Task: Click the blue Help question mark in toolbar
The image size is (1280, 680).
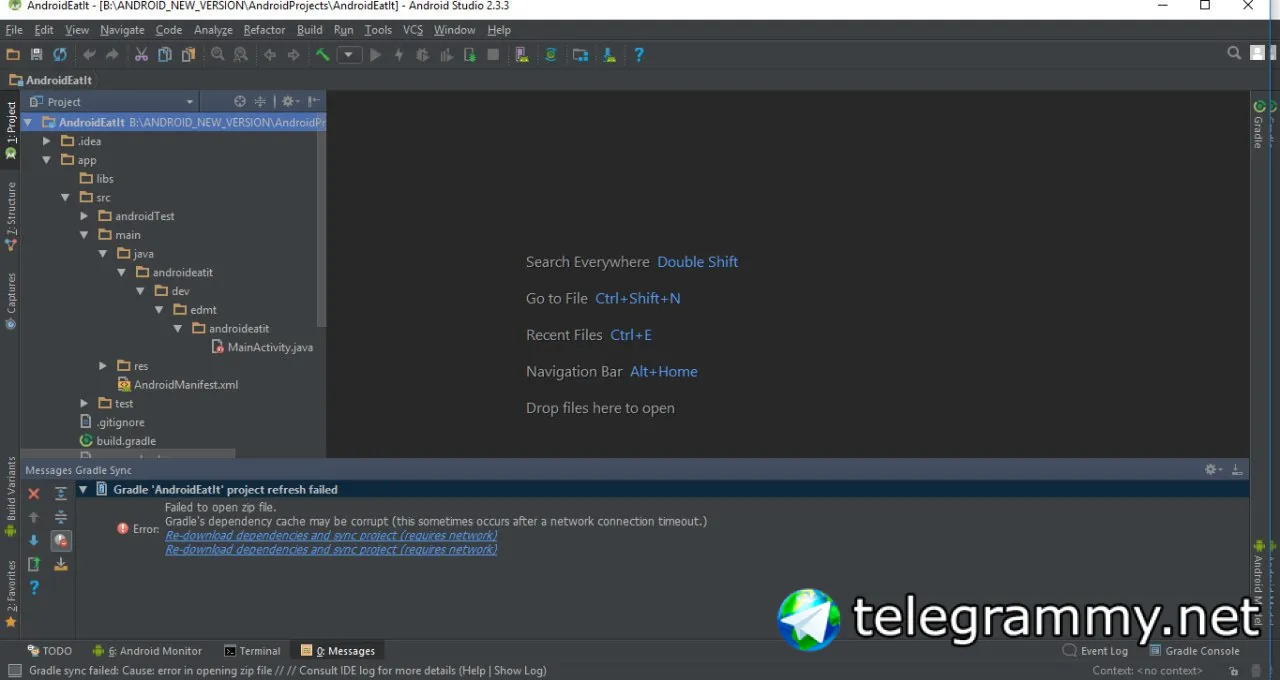Action: point(639,55)
